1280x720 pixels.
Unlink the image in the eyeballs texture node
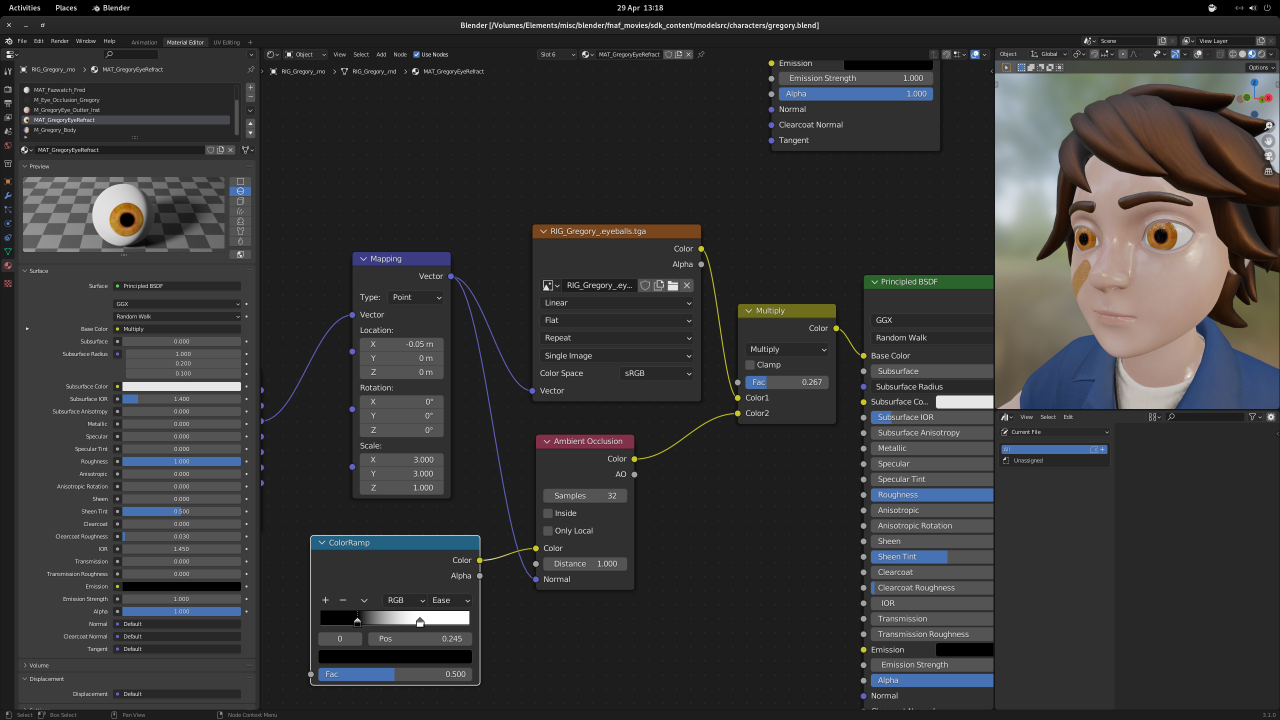pos(687,285)
